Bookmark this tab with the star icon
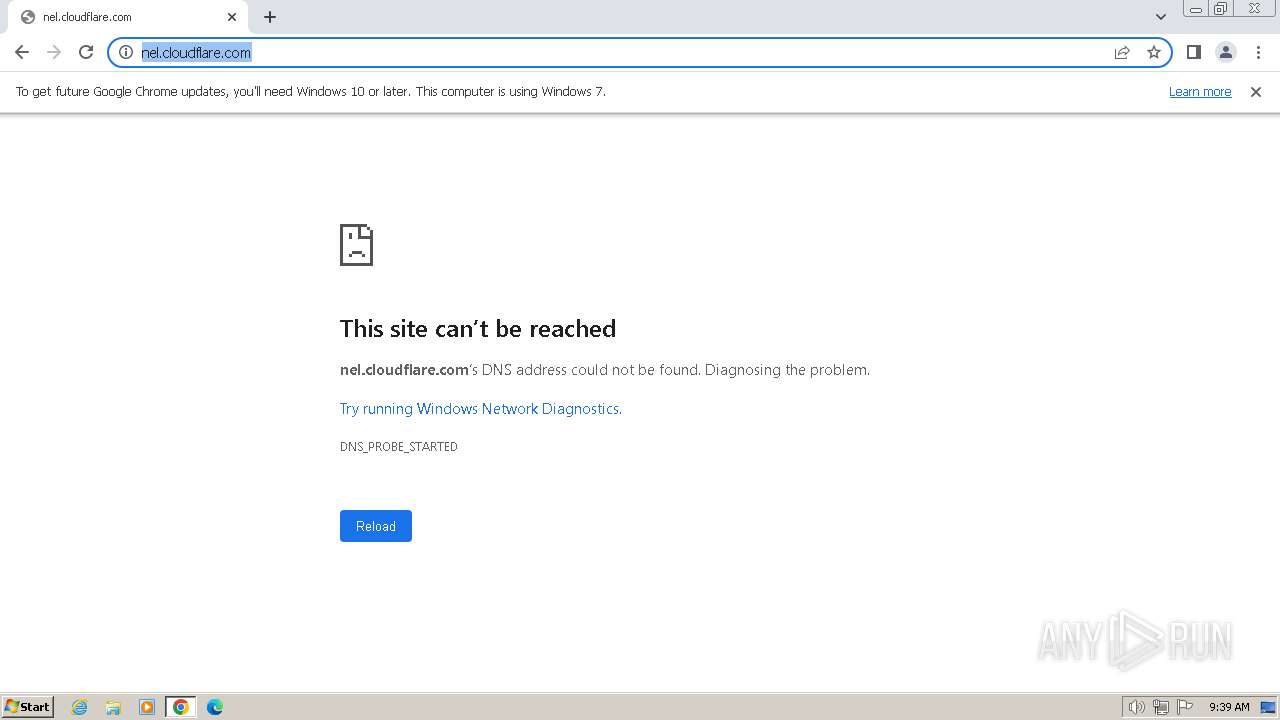The height and width of the screenshot is (720, 1280). coord(1154,52)
